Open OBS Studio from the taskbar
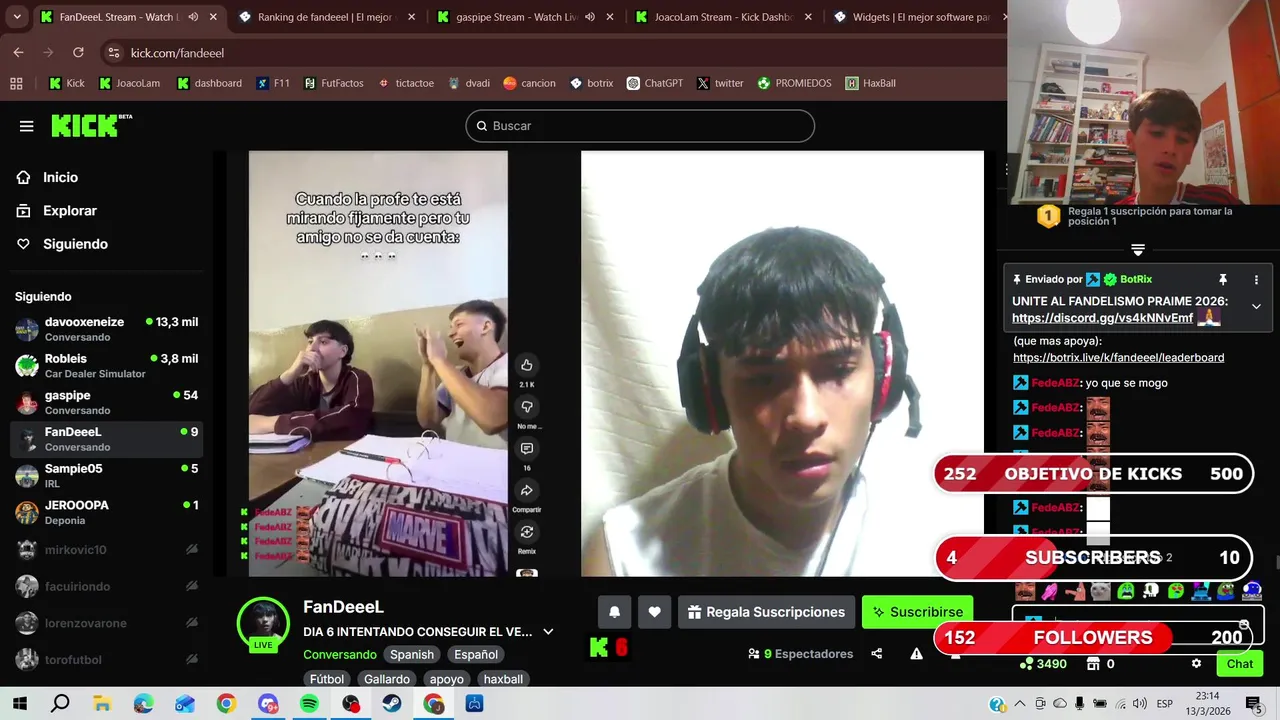Image resolution: width=1280 pixels, height=720 pixels. pyautogui.click(x=351, y=704)
